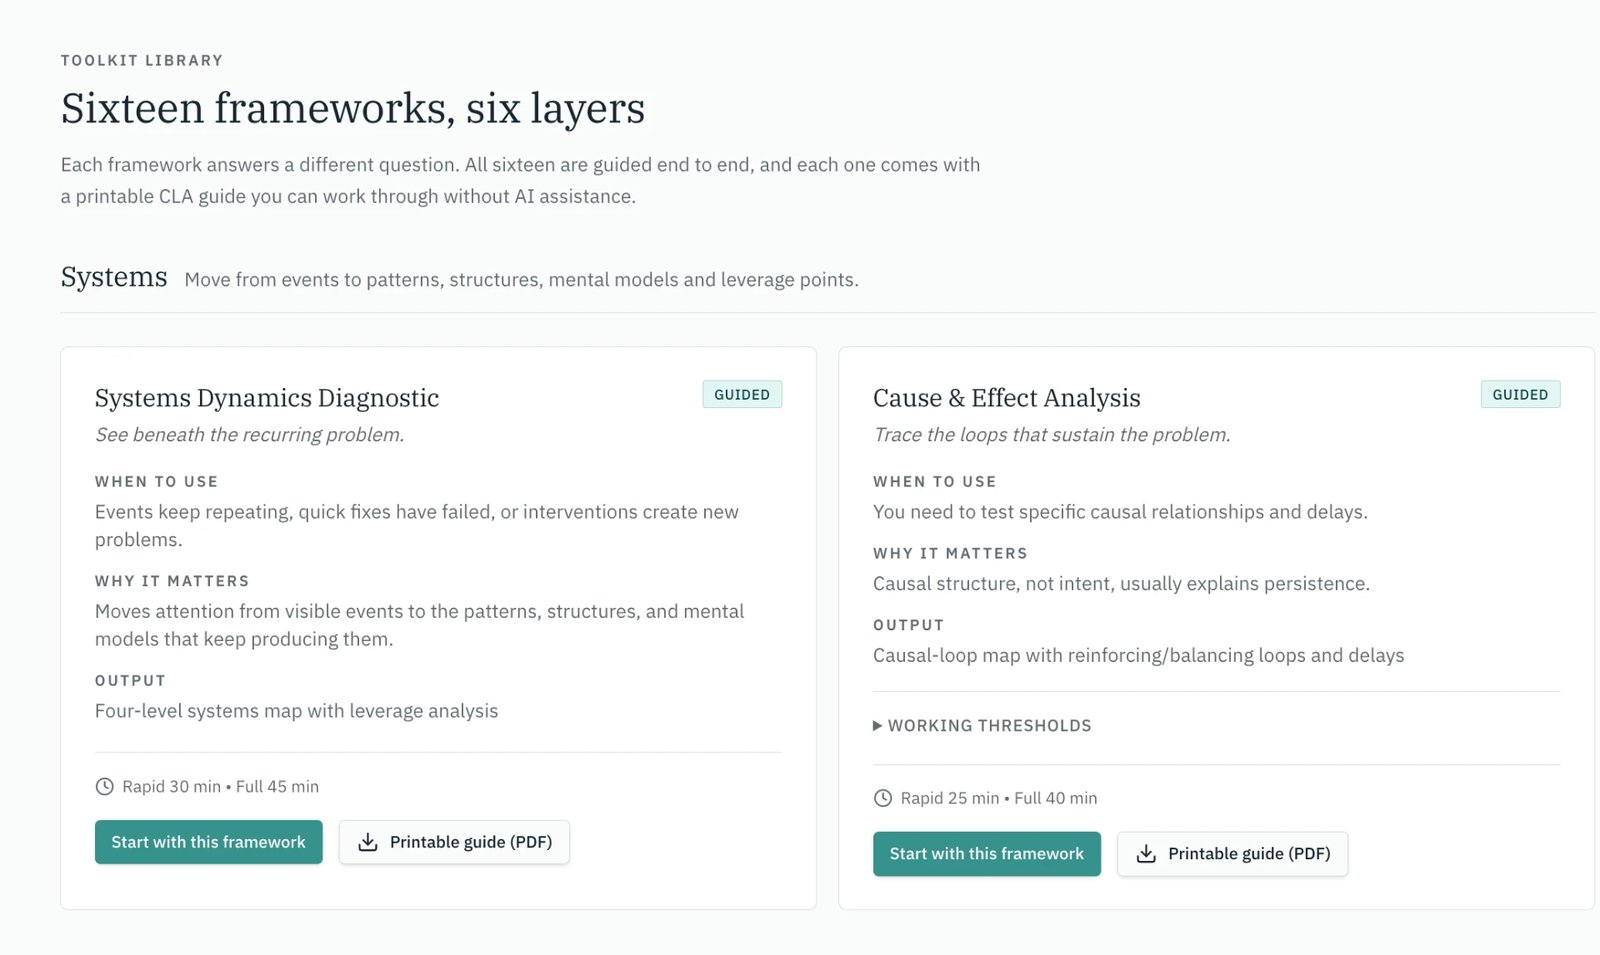
Task: Click 'Rapid 30 min • Full 45 min' text
Action: pyautogui.click(x=221, y=787)
